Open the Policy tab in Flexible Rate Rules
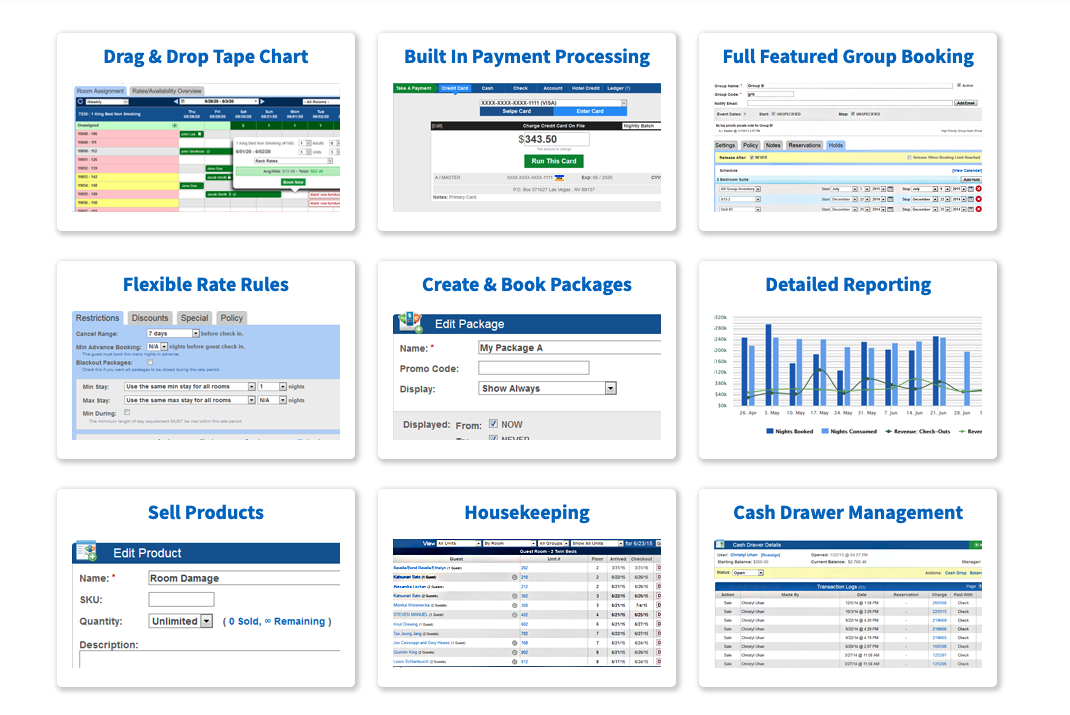The width and height of the screenshot is (1070, 715). tap(231, 318)
